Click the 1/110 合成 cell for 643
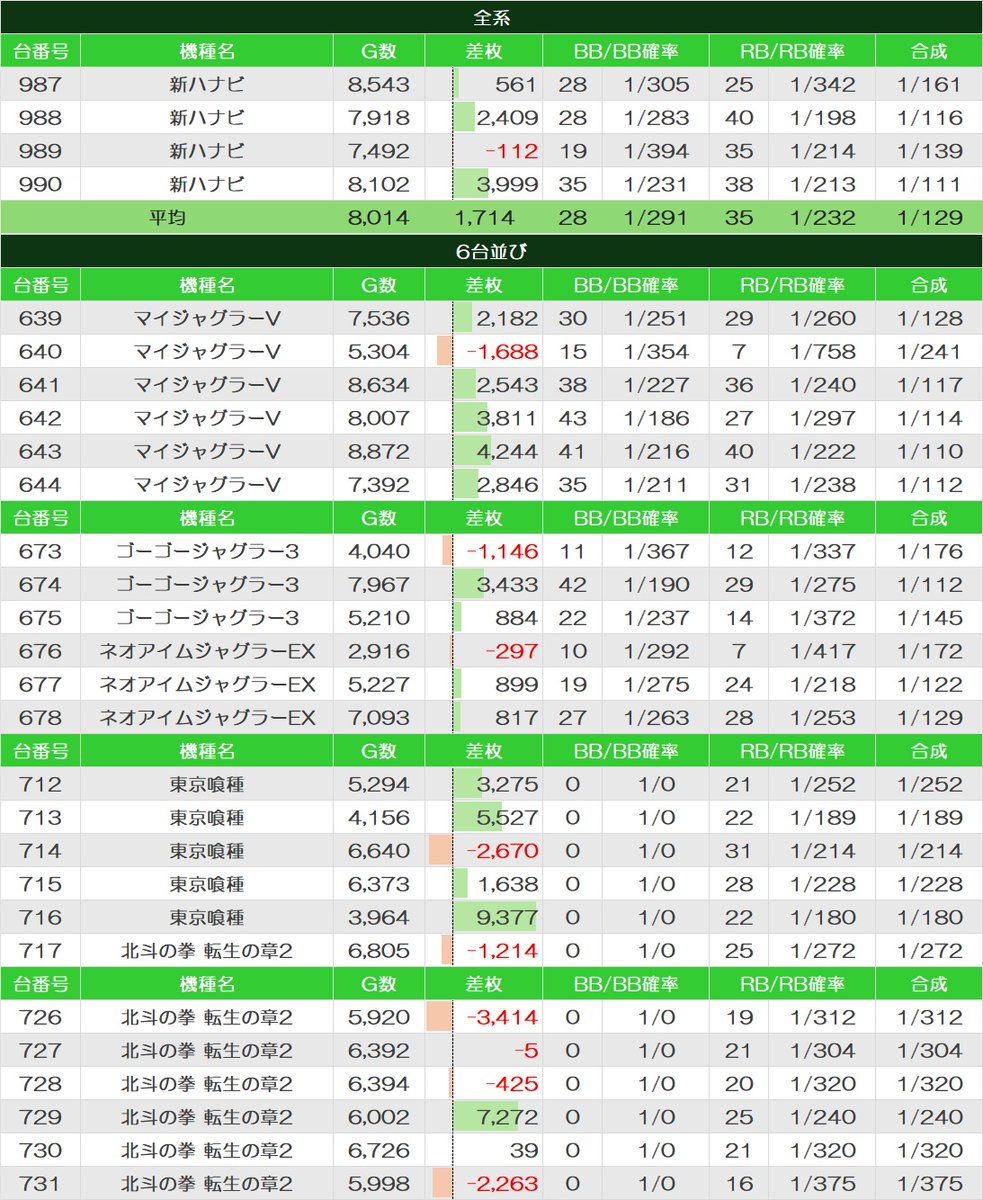 tap(929, 451)
